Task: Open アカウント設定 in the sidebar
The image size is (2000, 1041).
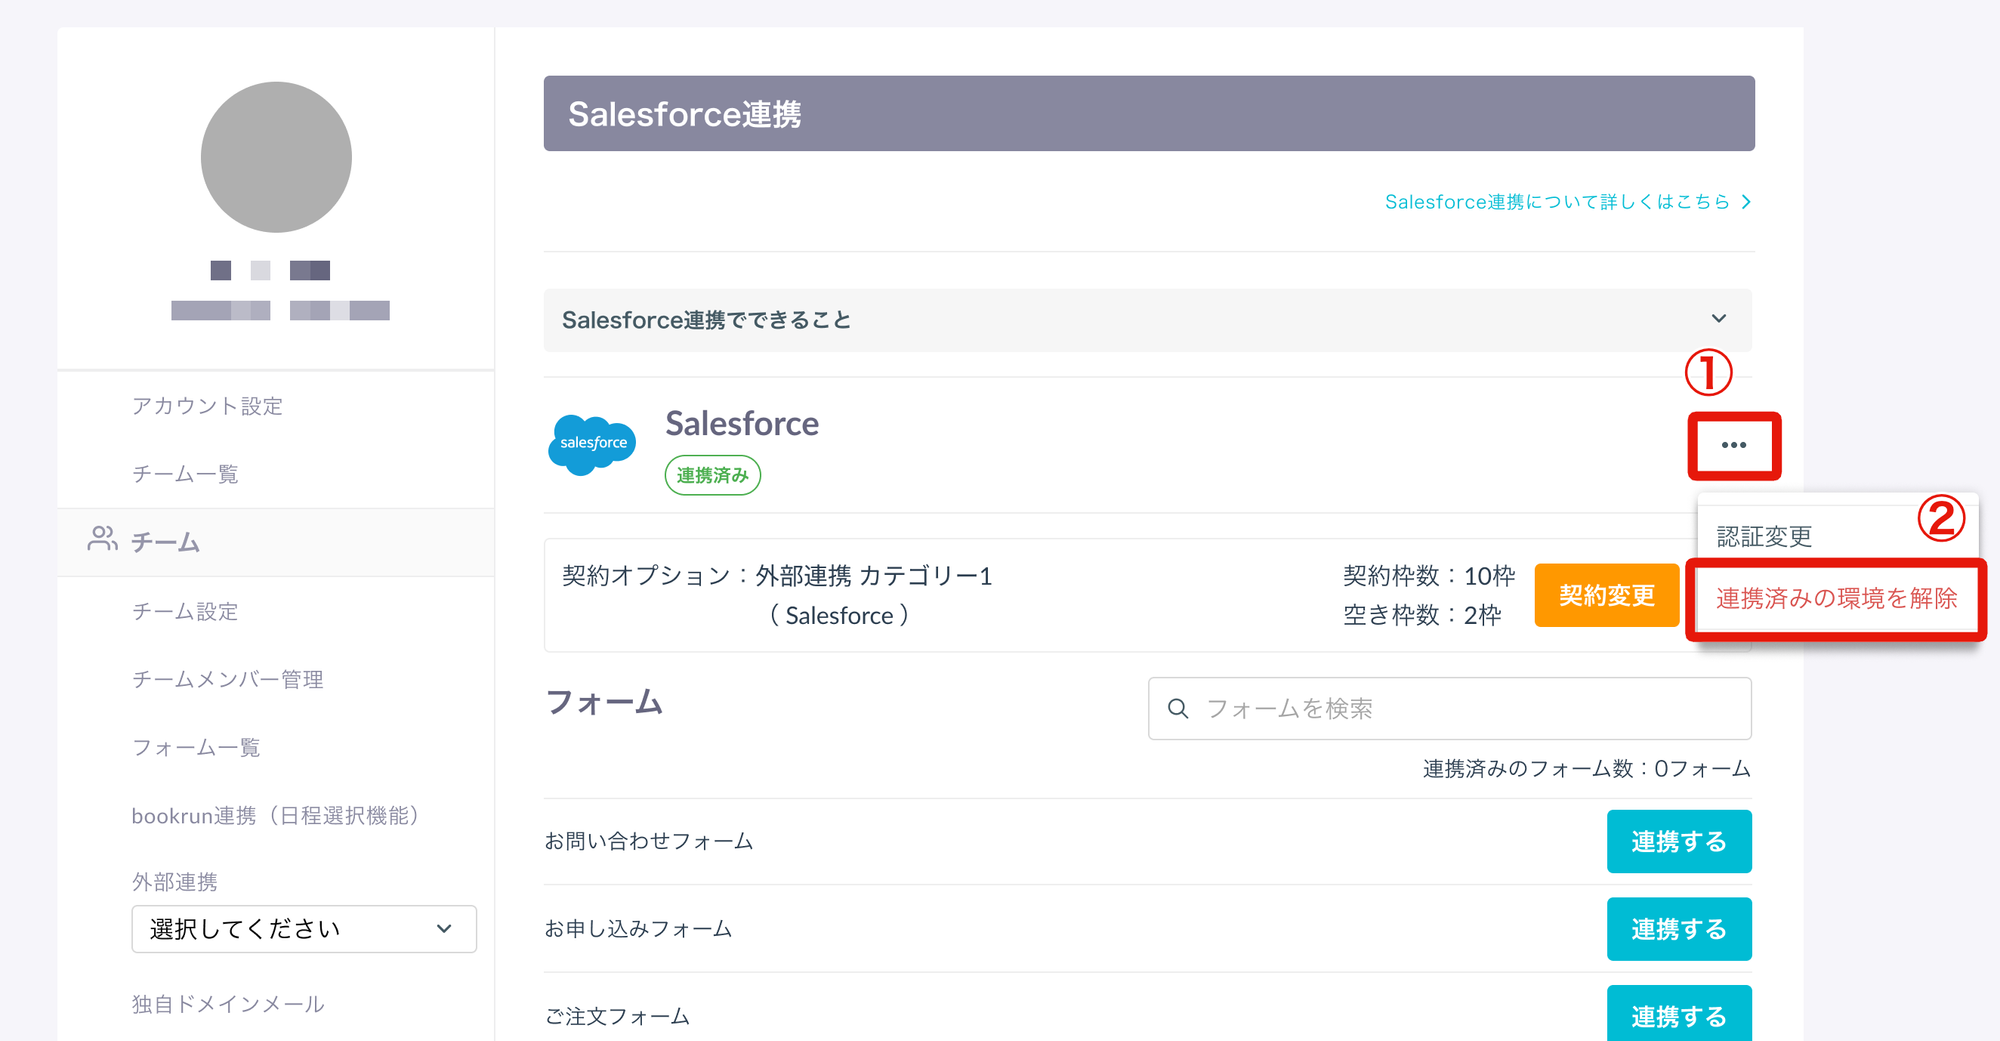Action: (x=207, y=406)
